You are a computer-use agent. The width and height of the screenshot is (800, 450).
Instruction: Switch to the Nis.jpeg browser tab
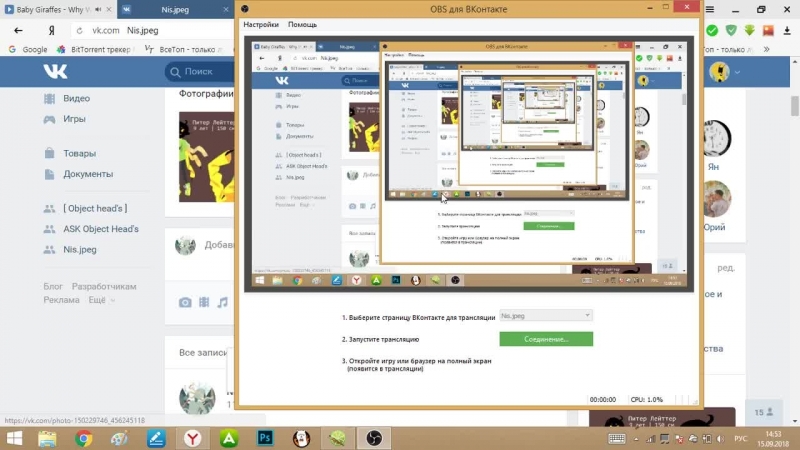[175, 9]
